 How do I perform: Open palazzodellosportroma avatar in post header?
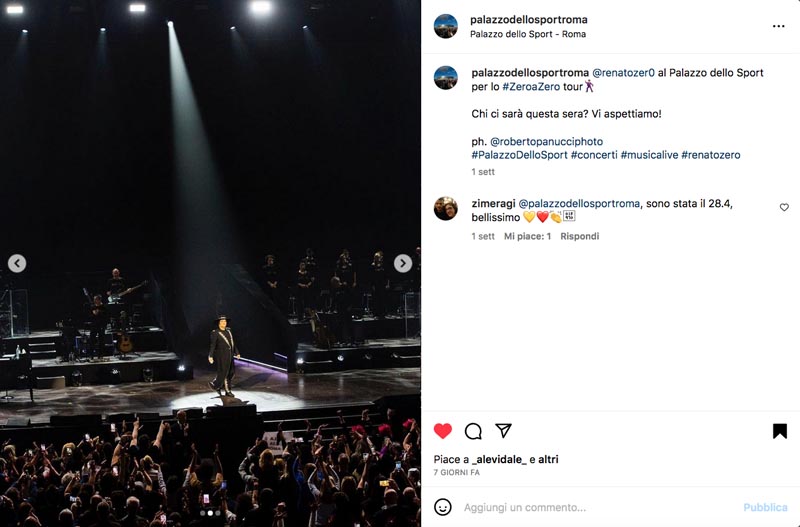click(x=445, y=26)
